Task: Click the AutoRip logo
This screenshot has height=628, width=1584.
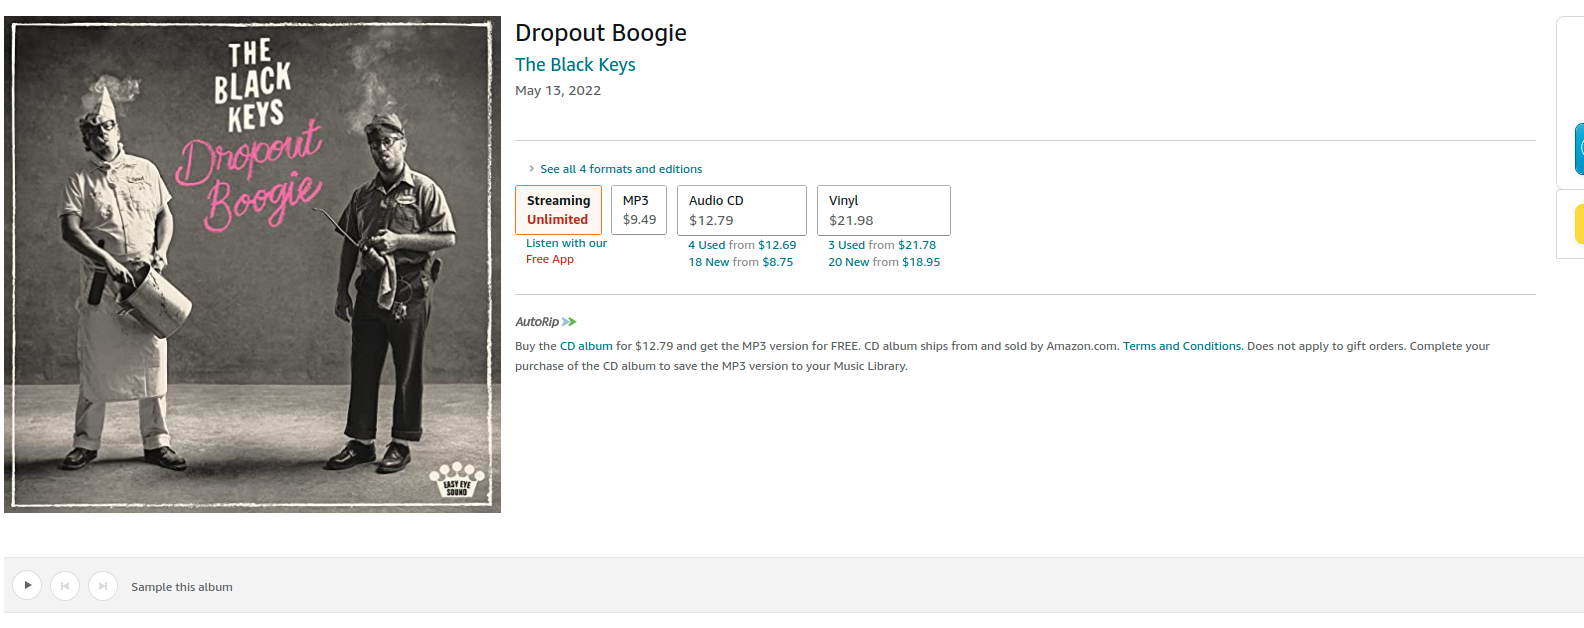Action: tap(538, 321)
